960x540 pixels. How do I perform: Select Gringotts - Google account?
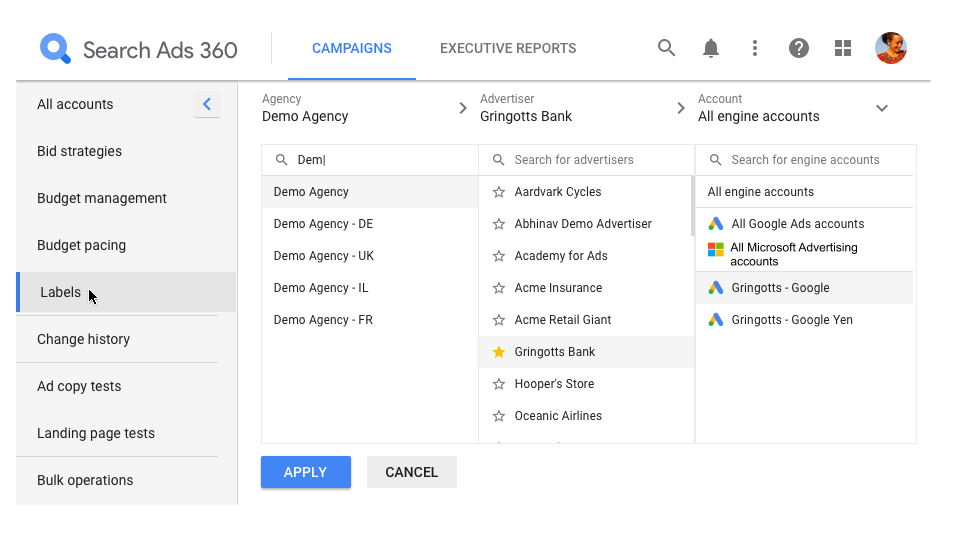[x=804, y=288]
